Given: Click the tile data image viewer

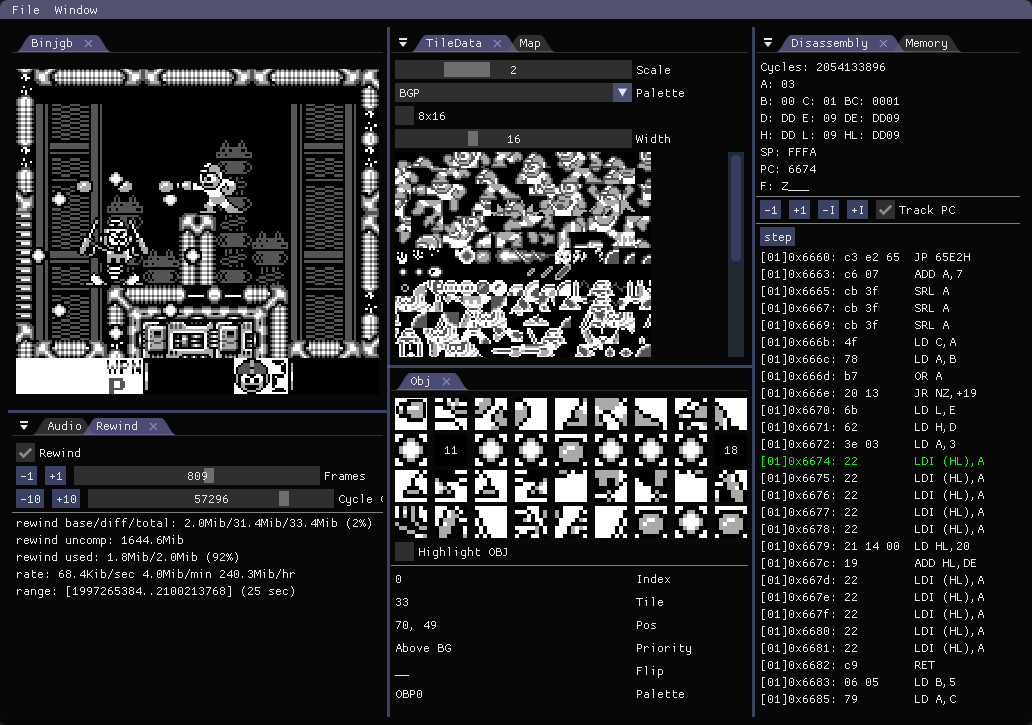Looking at the screenshot, I should point(523,255).
